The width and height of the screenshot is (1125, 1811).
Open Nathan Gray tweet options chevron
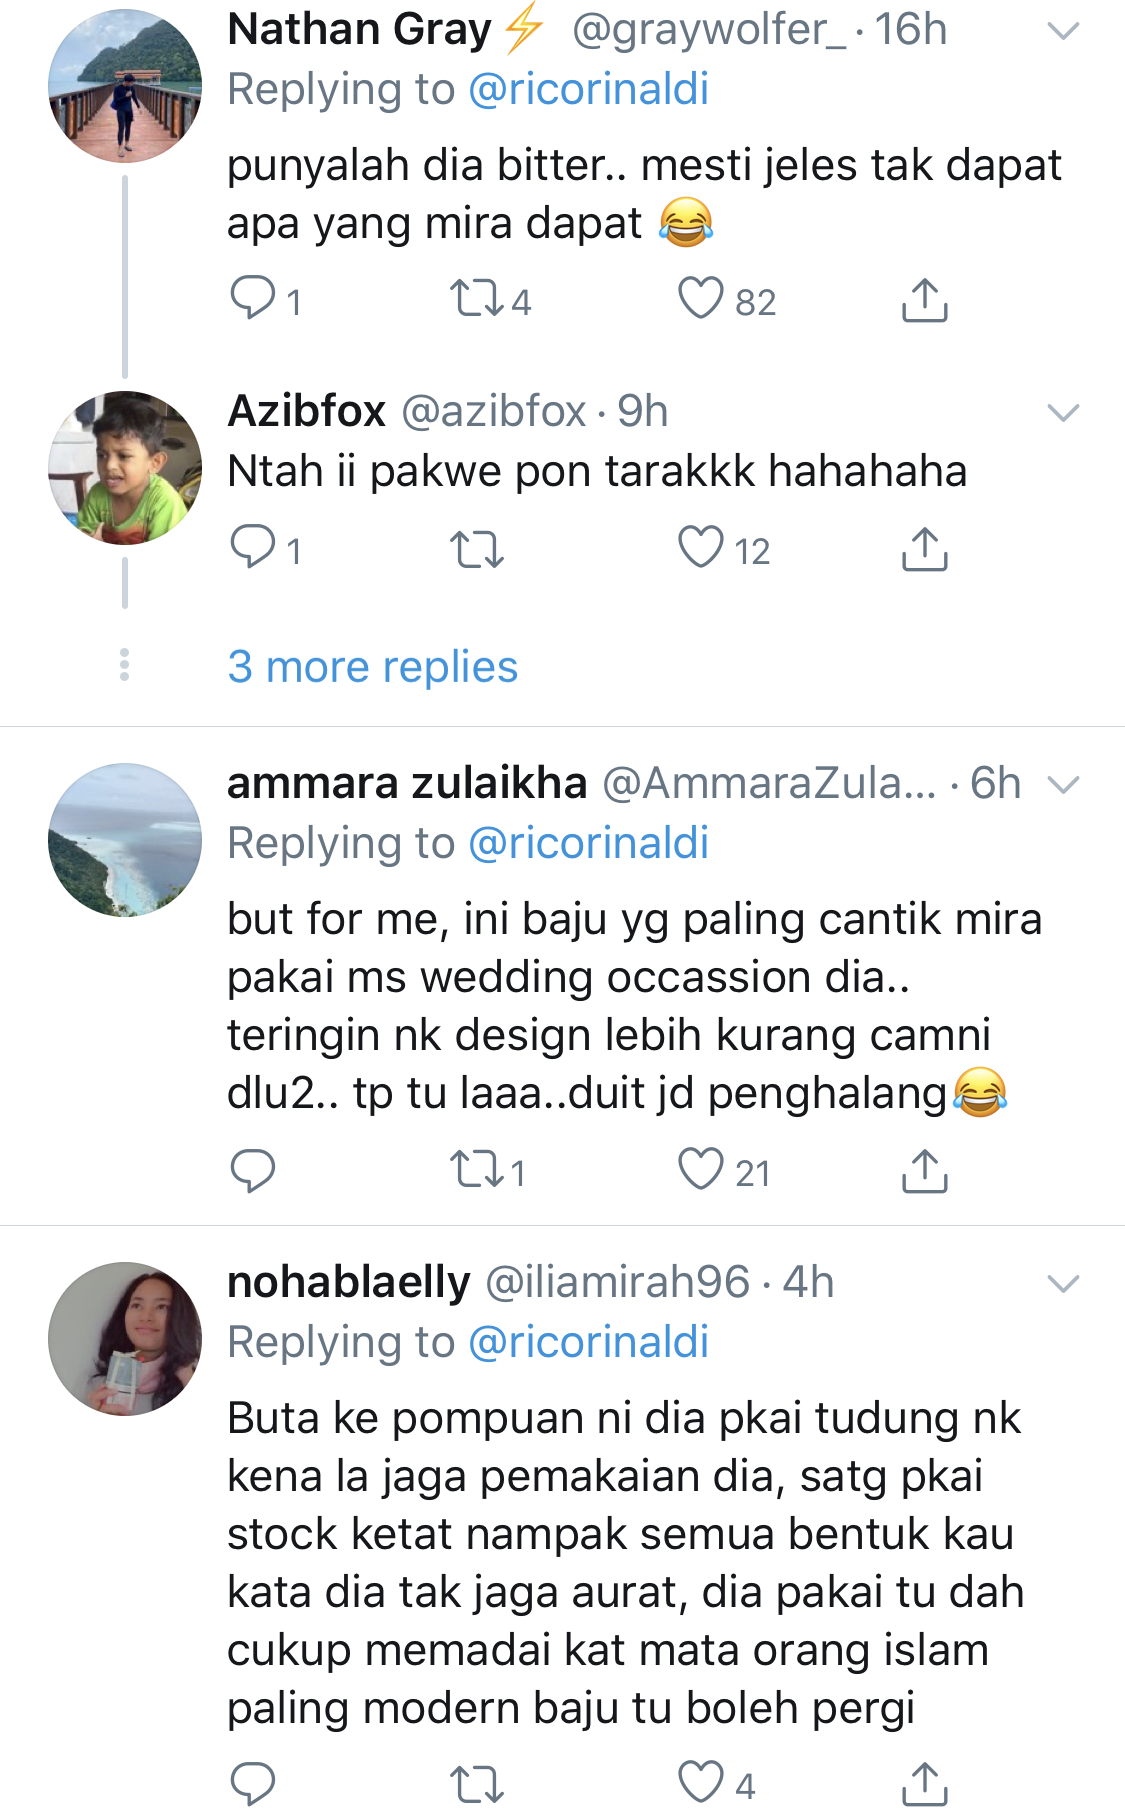point(1062,32)
